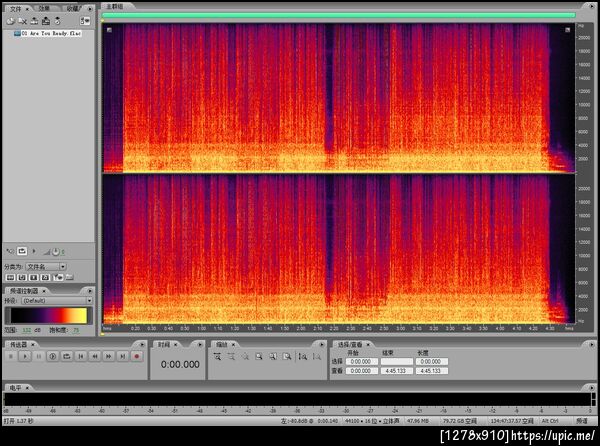Click the 0:00.000 time display

180,365
